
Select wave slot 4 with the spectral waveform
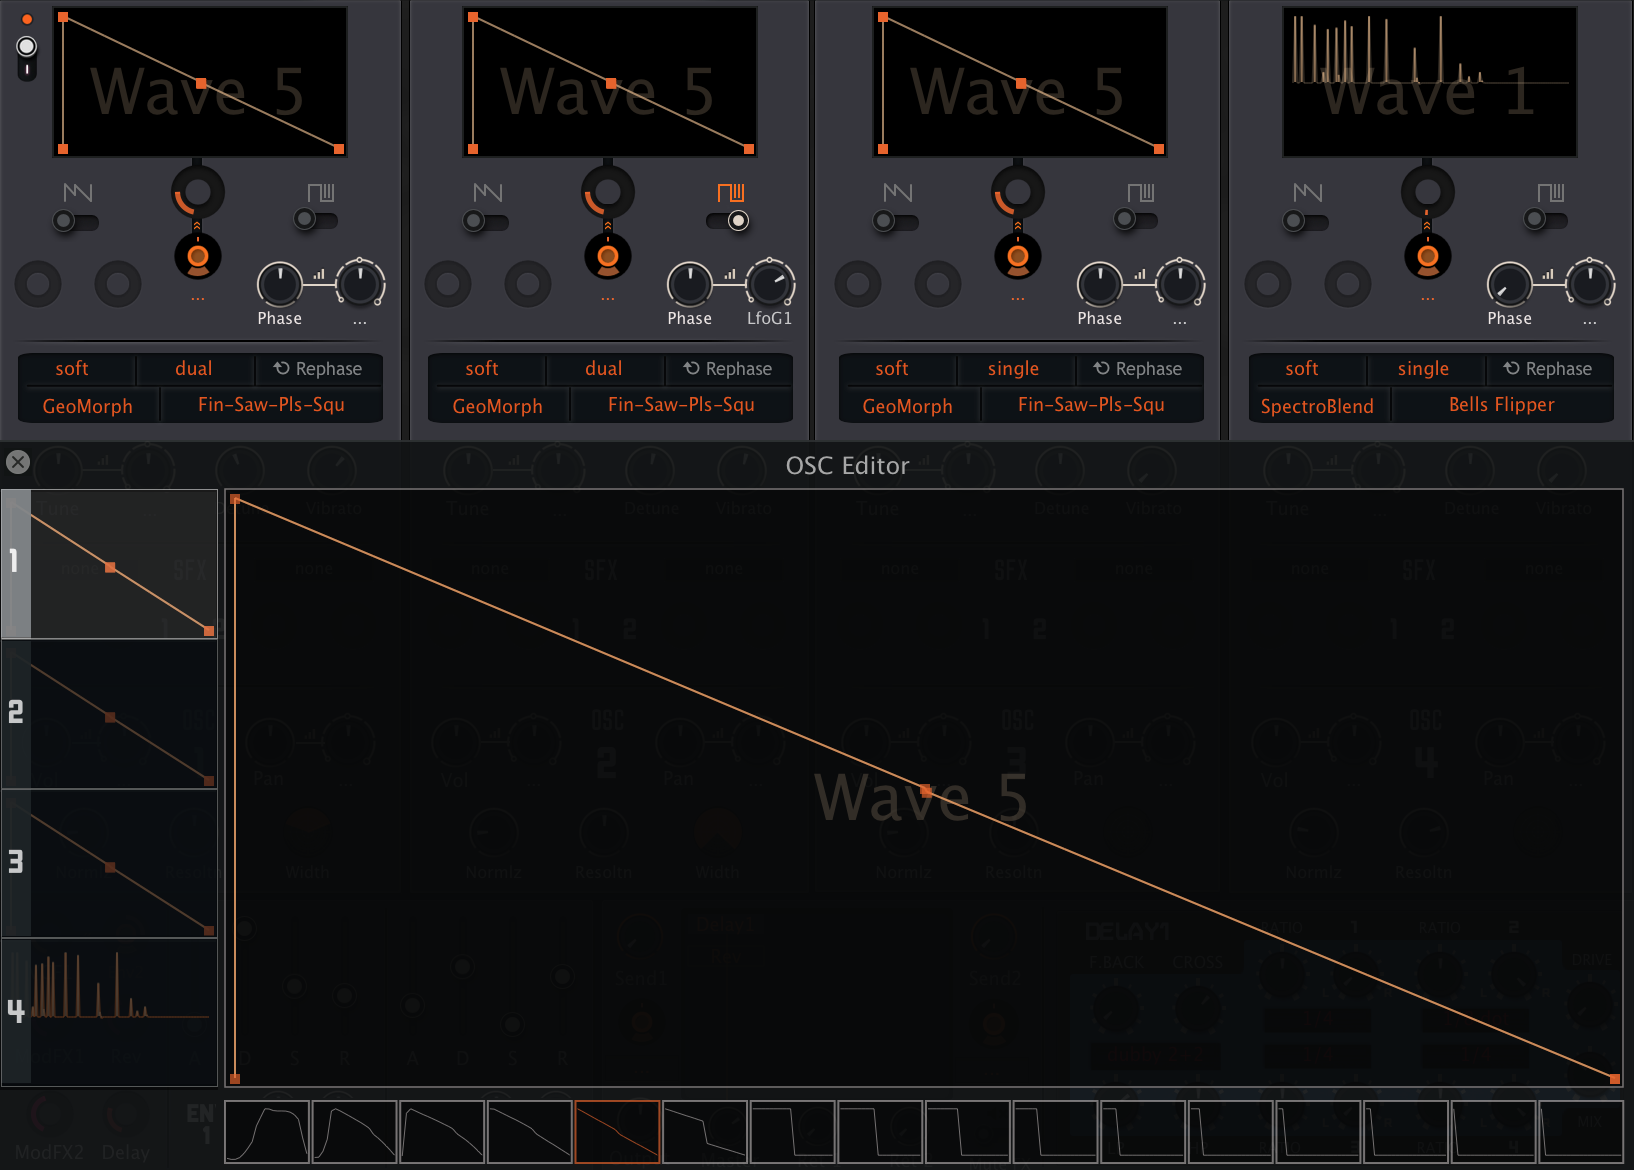click(x=110, y=1011)
